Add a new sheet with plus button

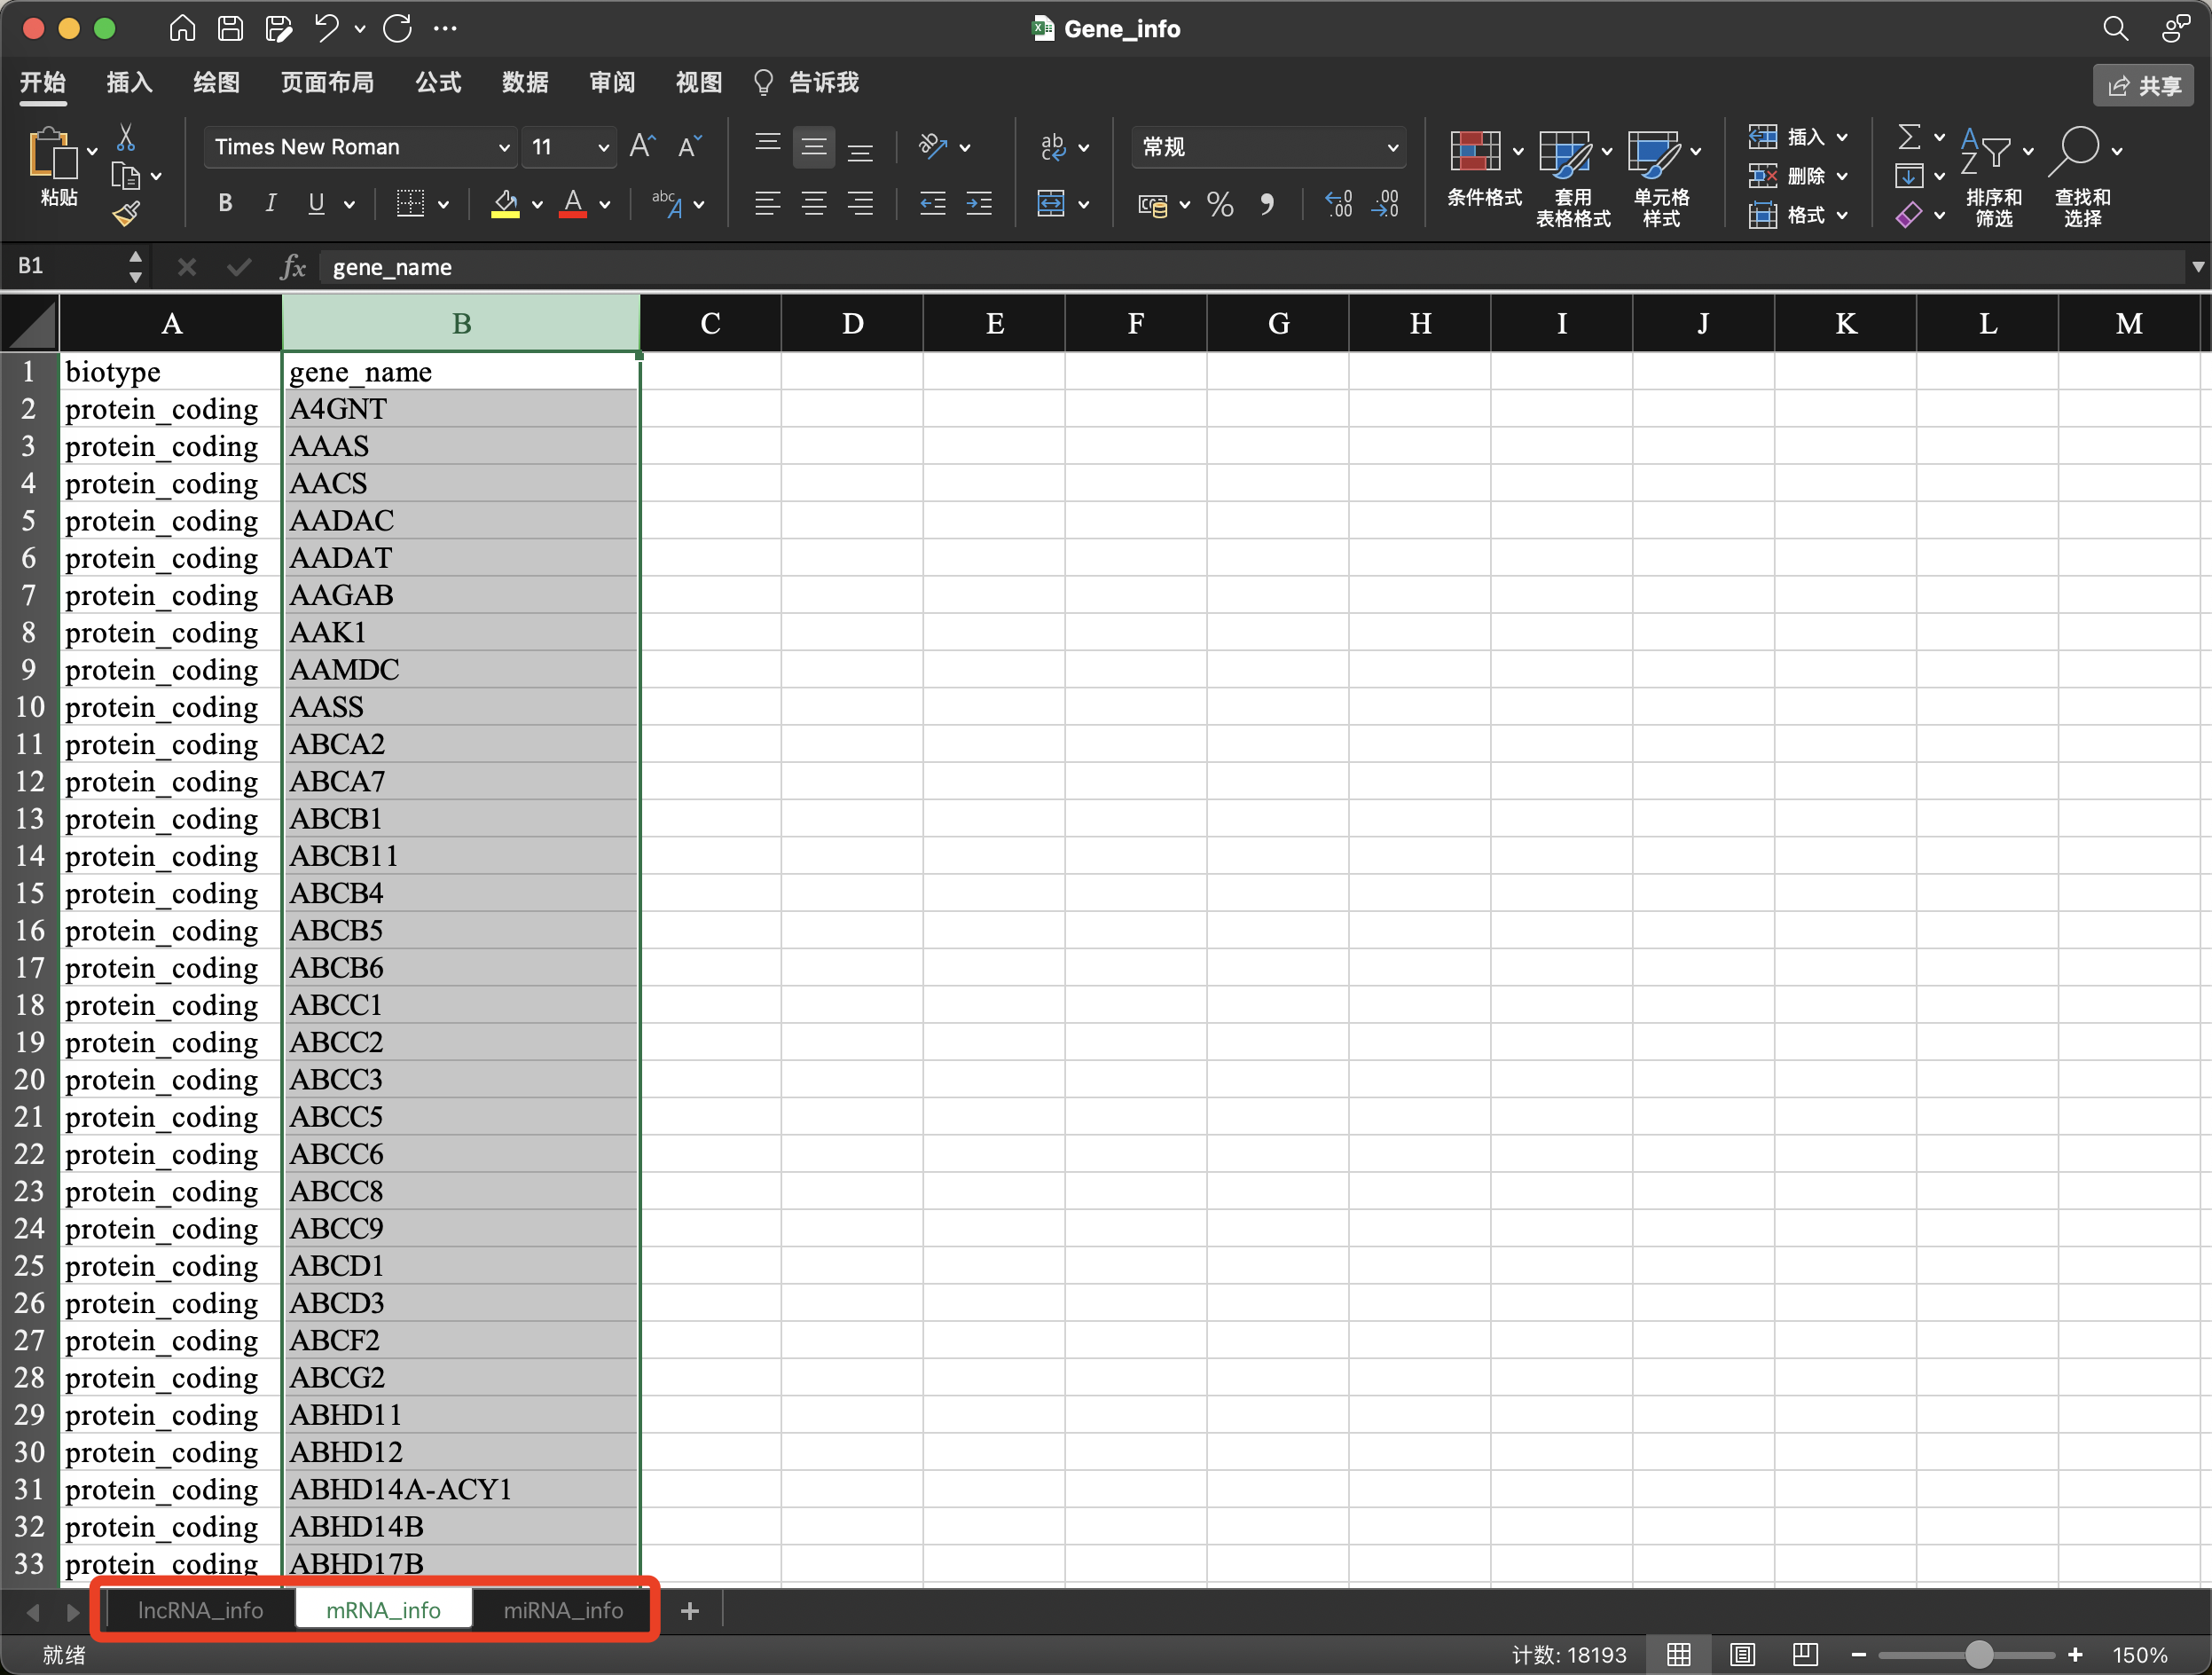point(690,1611)
